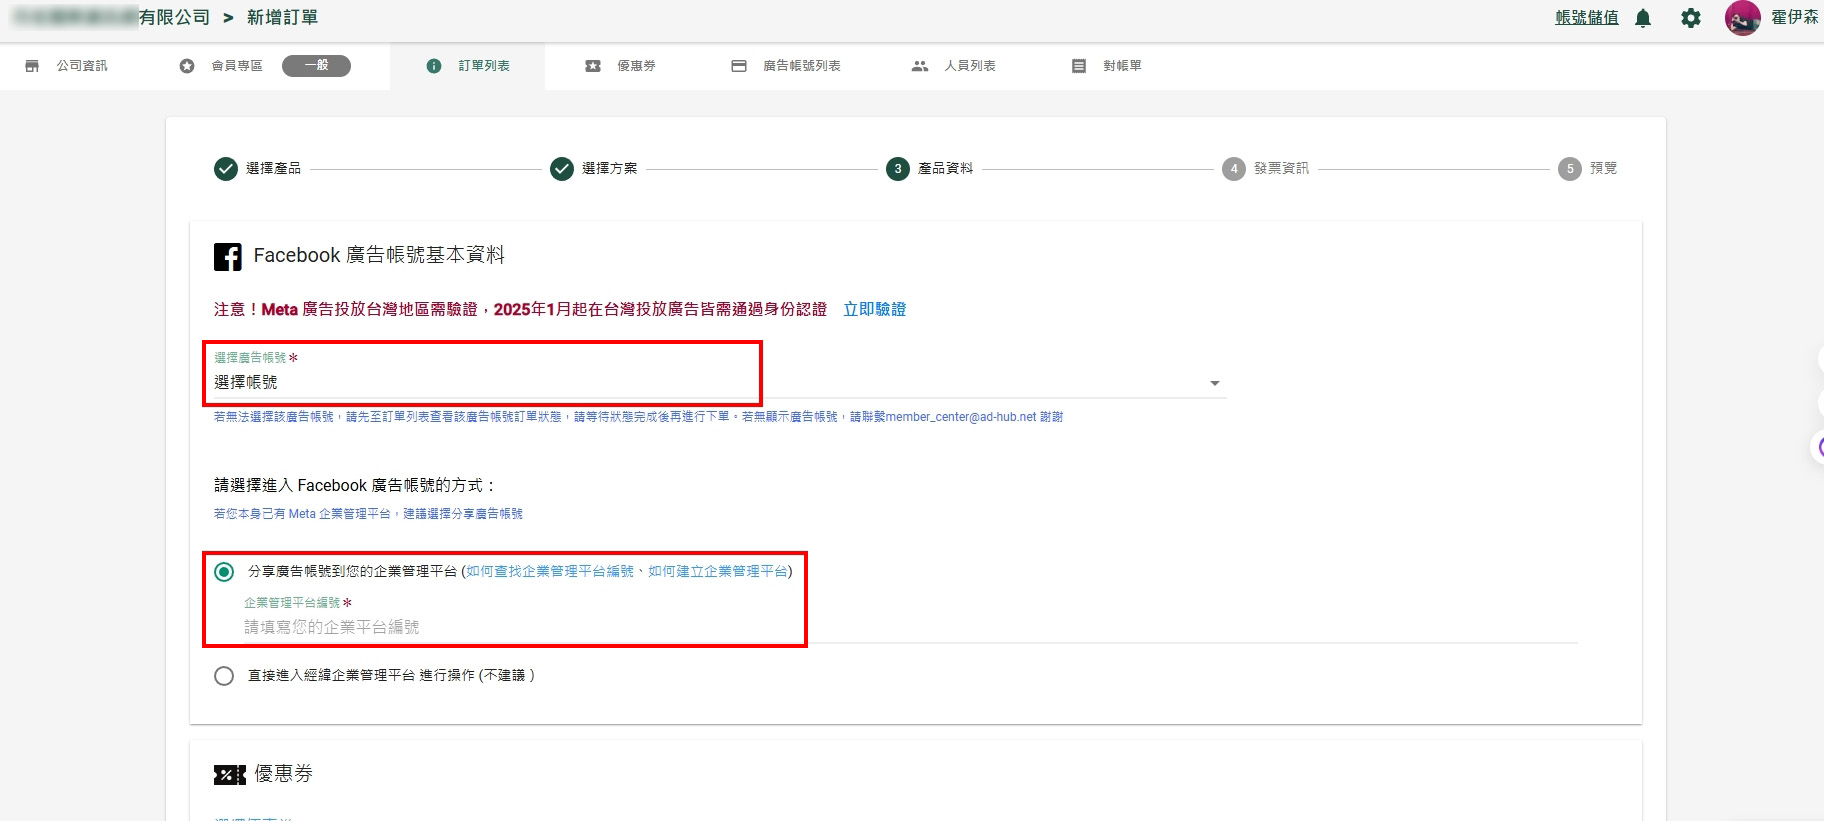Select 分享廣告帳號到您的企業管理平台 radio option
The image size is (1824, 821).
click(224, 572)
